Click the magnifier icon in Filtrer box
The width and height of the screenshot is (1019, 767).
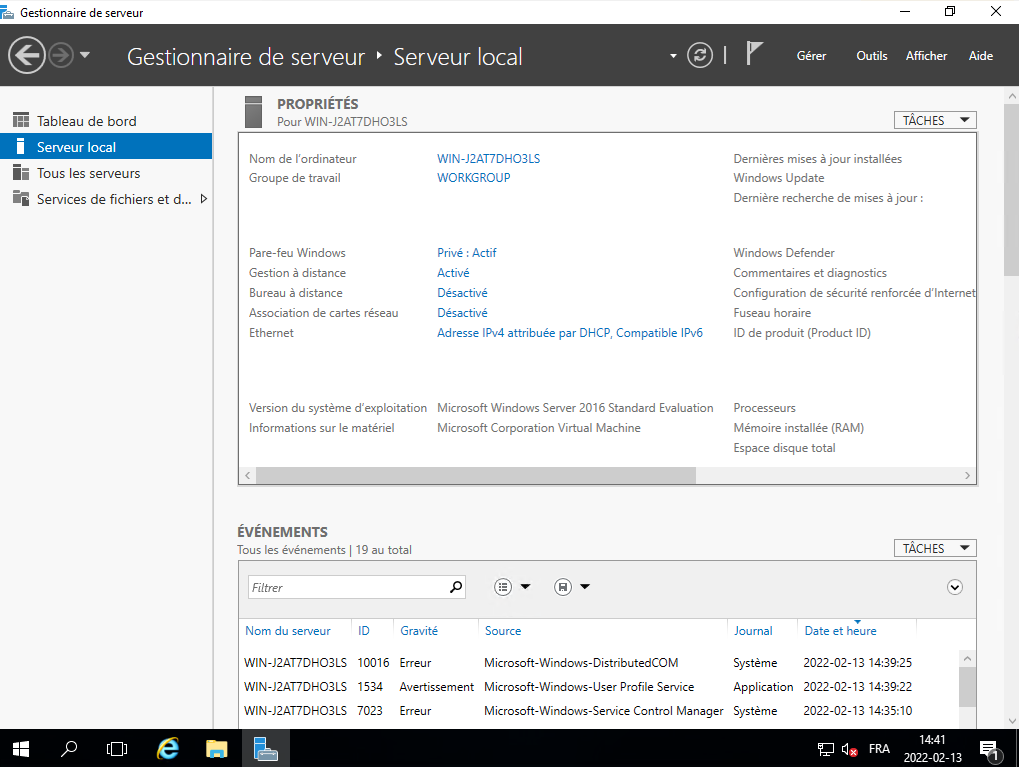tap(456, 587)
